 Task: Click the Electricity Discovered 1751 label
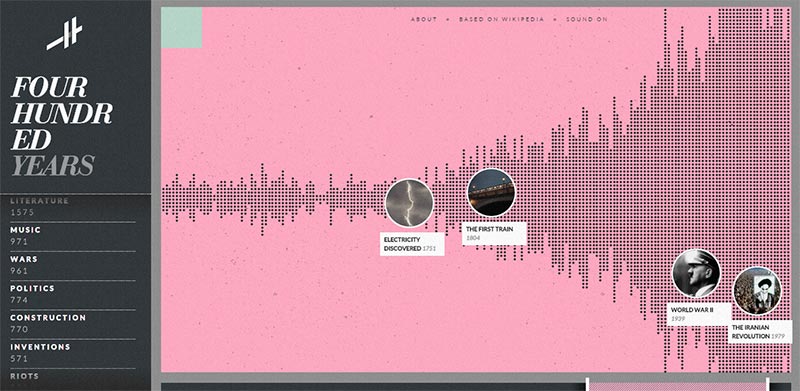(412, 244)
